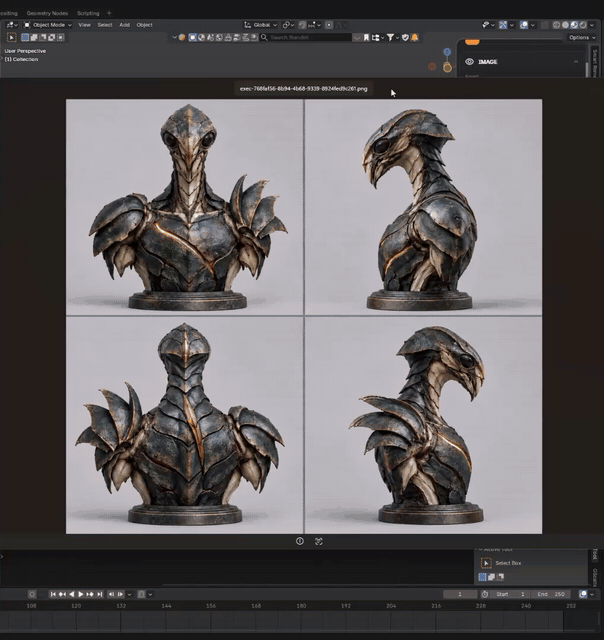Click the focus frame icon below image
This screenshot has width=604, height=640.
coord(319,541)
